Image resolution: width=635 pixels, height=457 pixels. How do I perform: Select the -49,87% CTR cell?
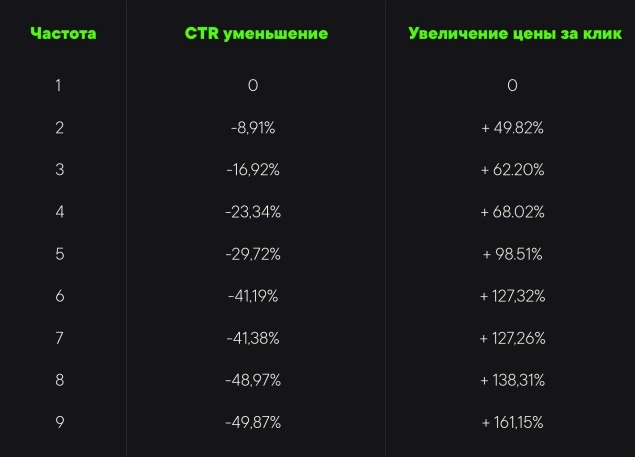click(253, 423)
